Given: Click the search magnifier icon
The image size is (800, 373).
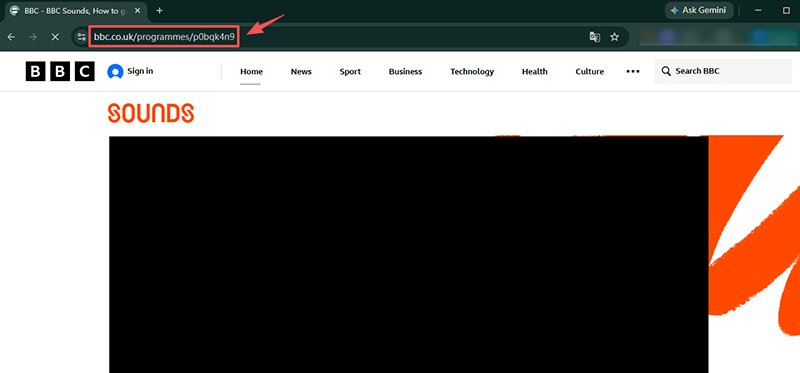Looking at the screenshot, I should 666,71.
